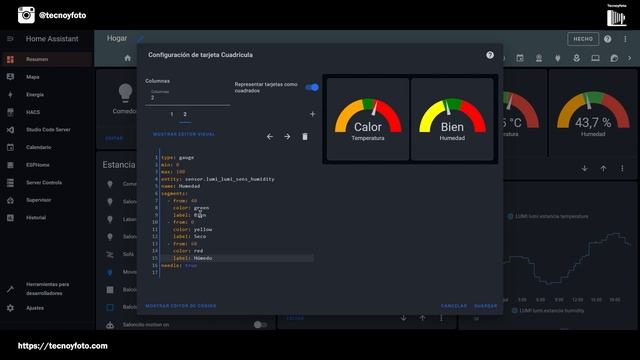Click the Historial sidebar icon
The width and height of the screenshot is (640, 360).
[x=10, y=218]
